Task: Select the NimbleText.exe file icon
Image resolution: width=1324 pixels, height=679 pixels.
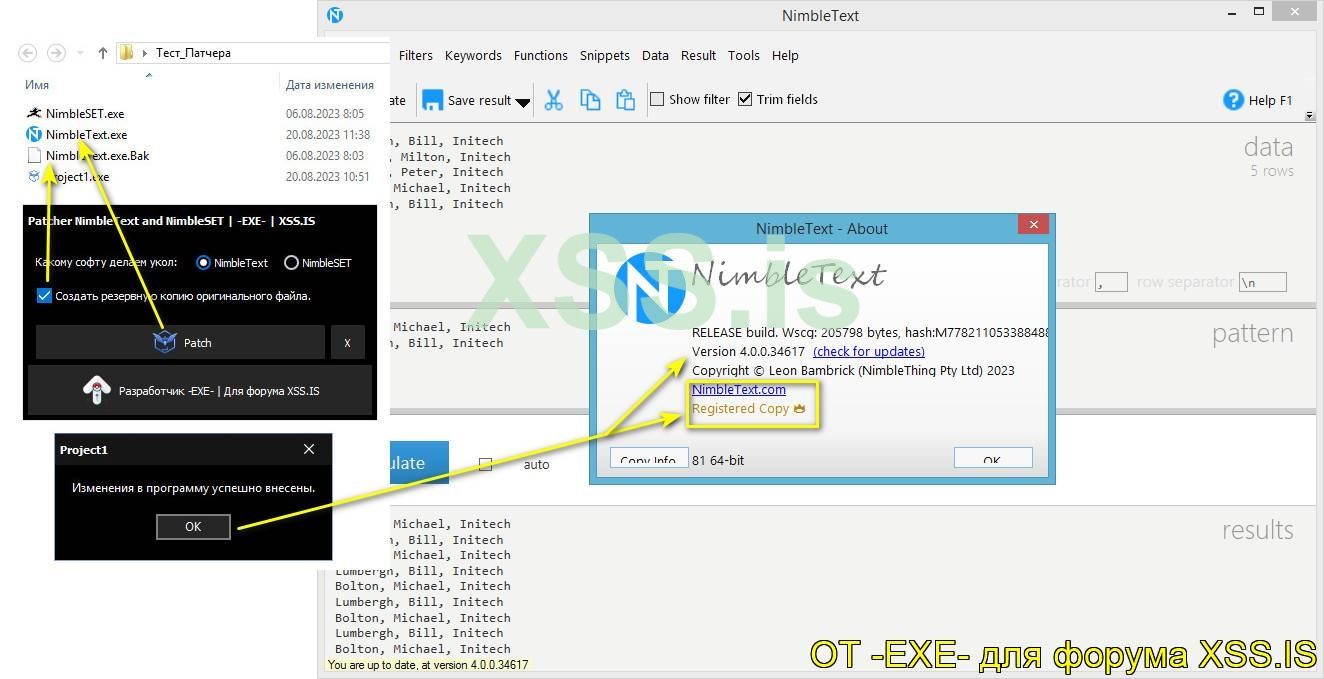Action: 34,134
